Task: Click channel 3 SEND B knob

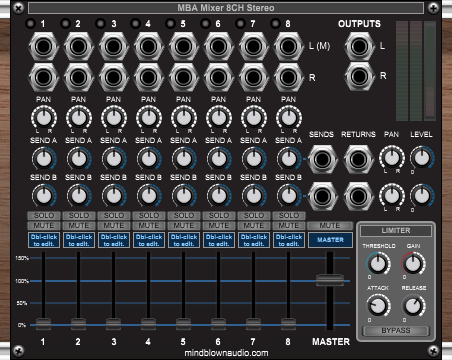Action: click(114, 196)
